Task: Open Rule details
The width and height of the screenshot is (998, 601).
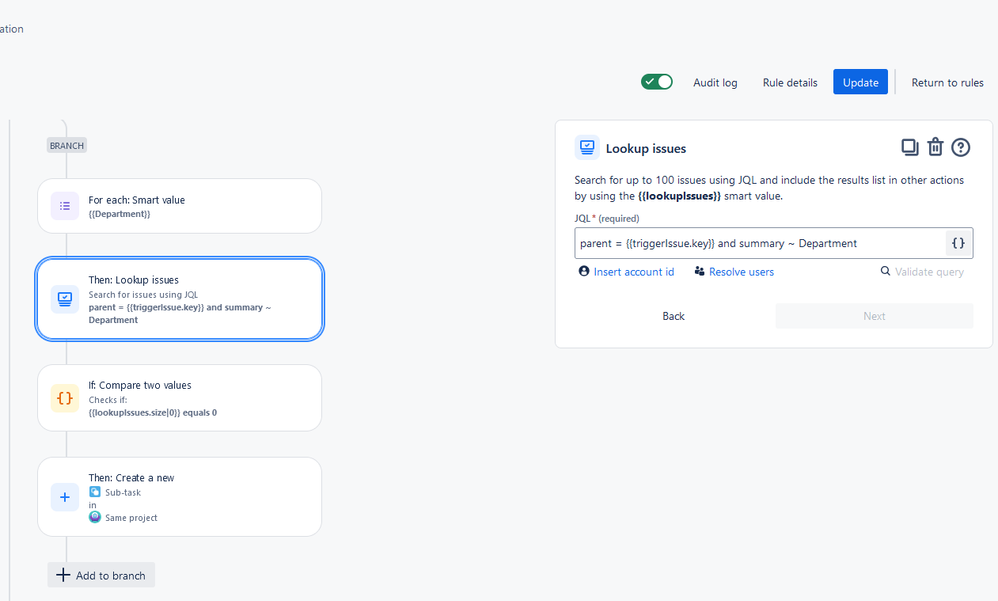Action: [x=790, y=83]
